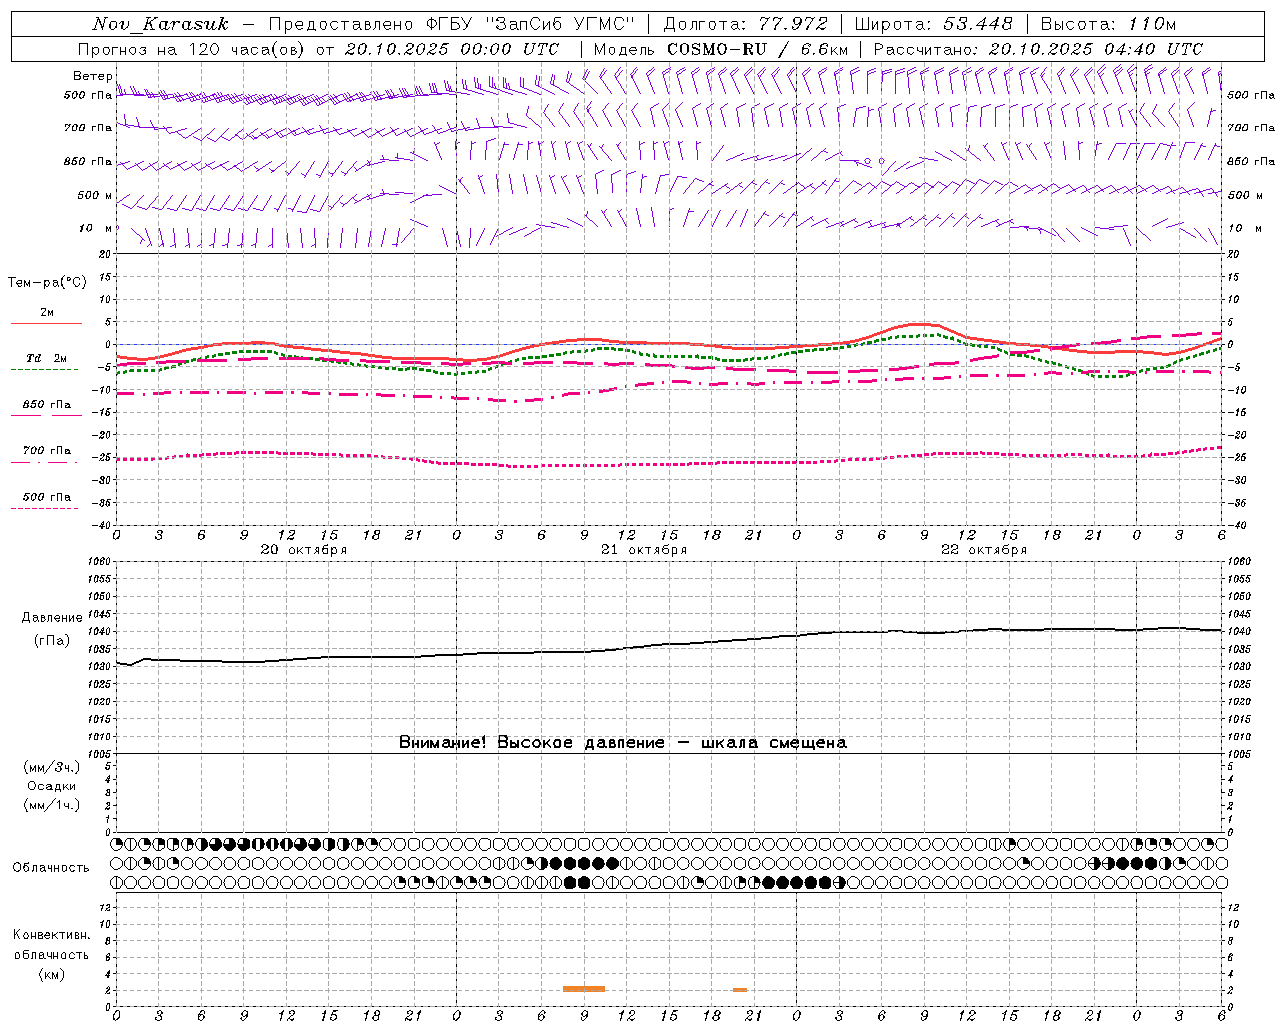Click the '20 октября' date label
The height and width of the screenshot is (1024, 1280).
304,550
